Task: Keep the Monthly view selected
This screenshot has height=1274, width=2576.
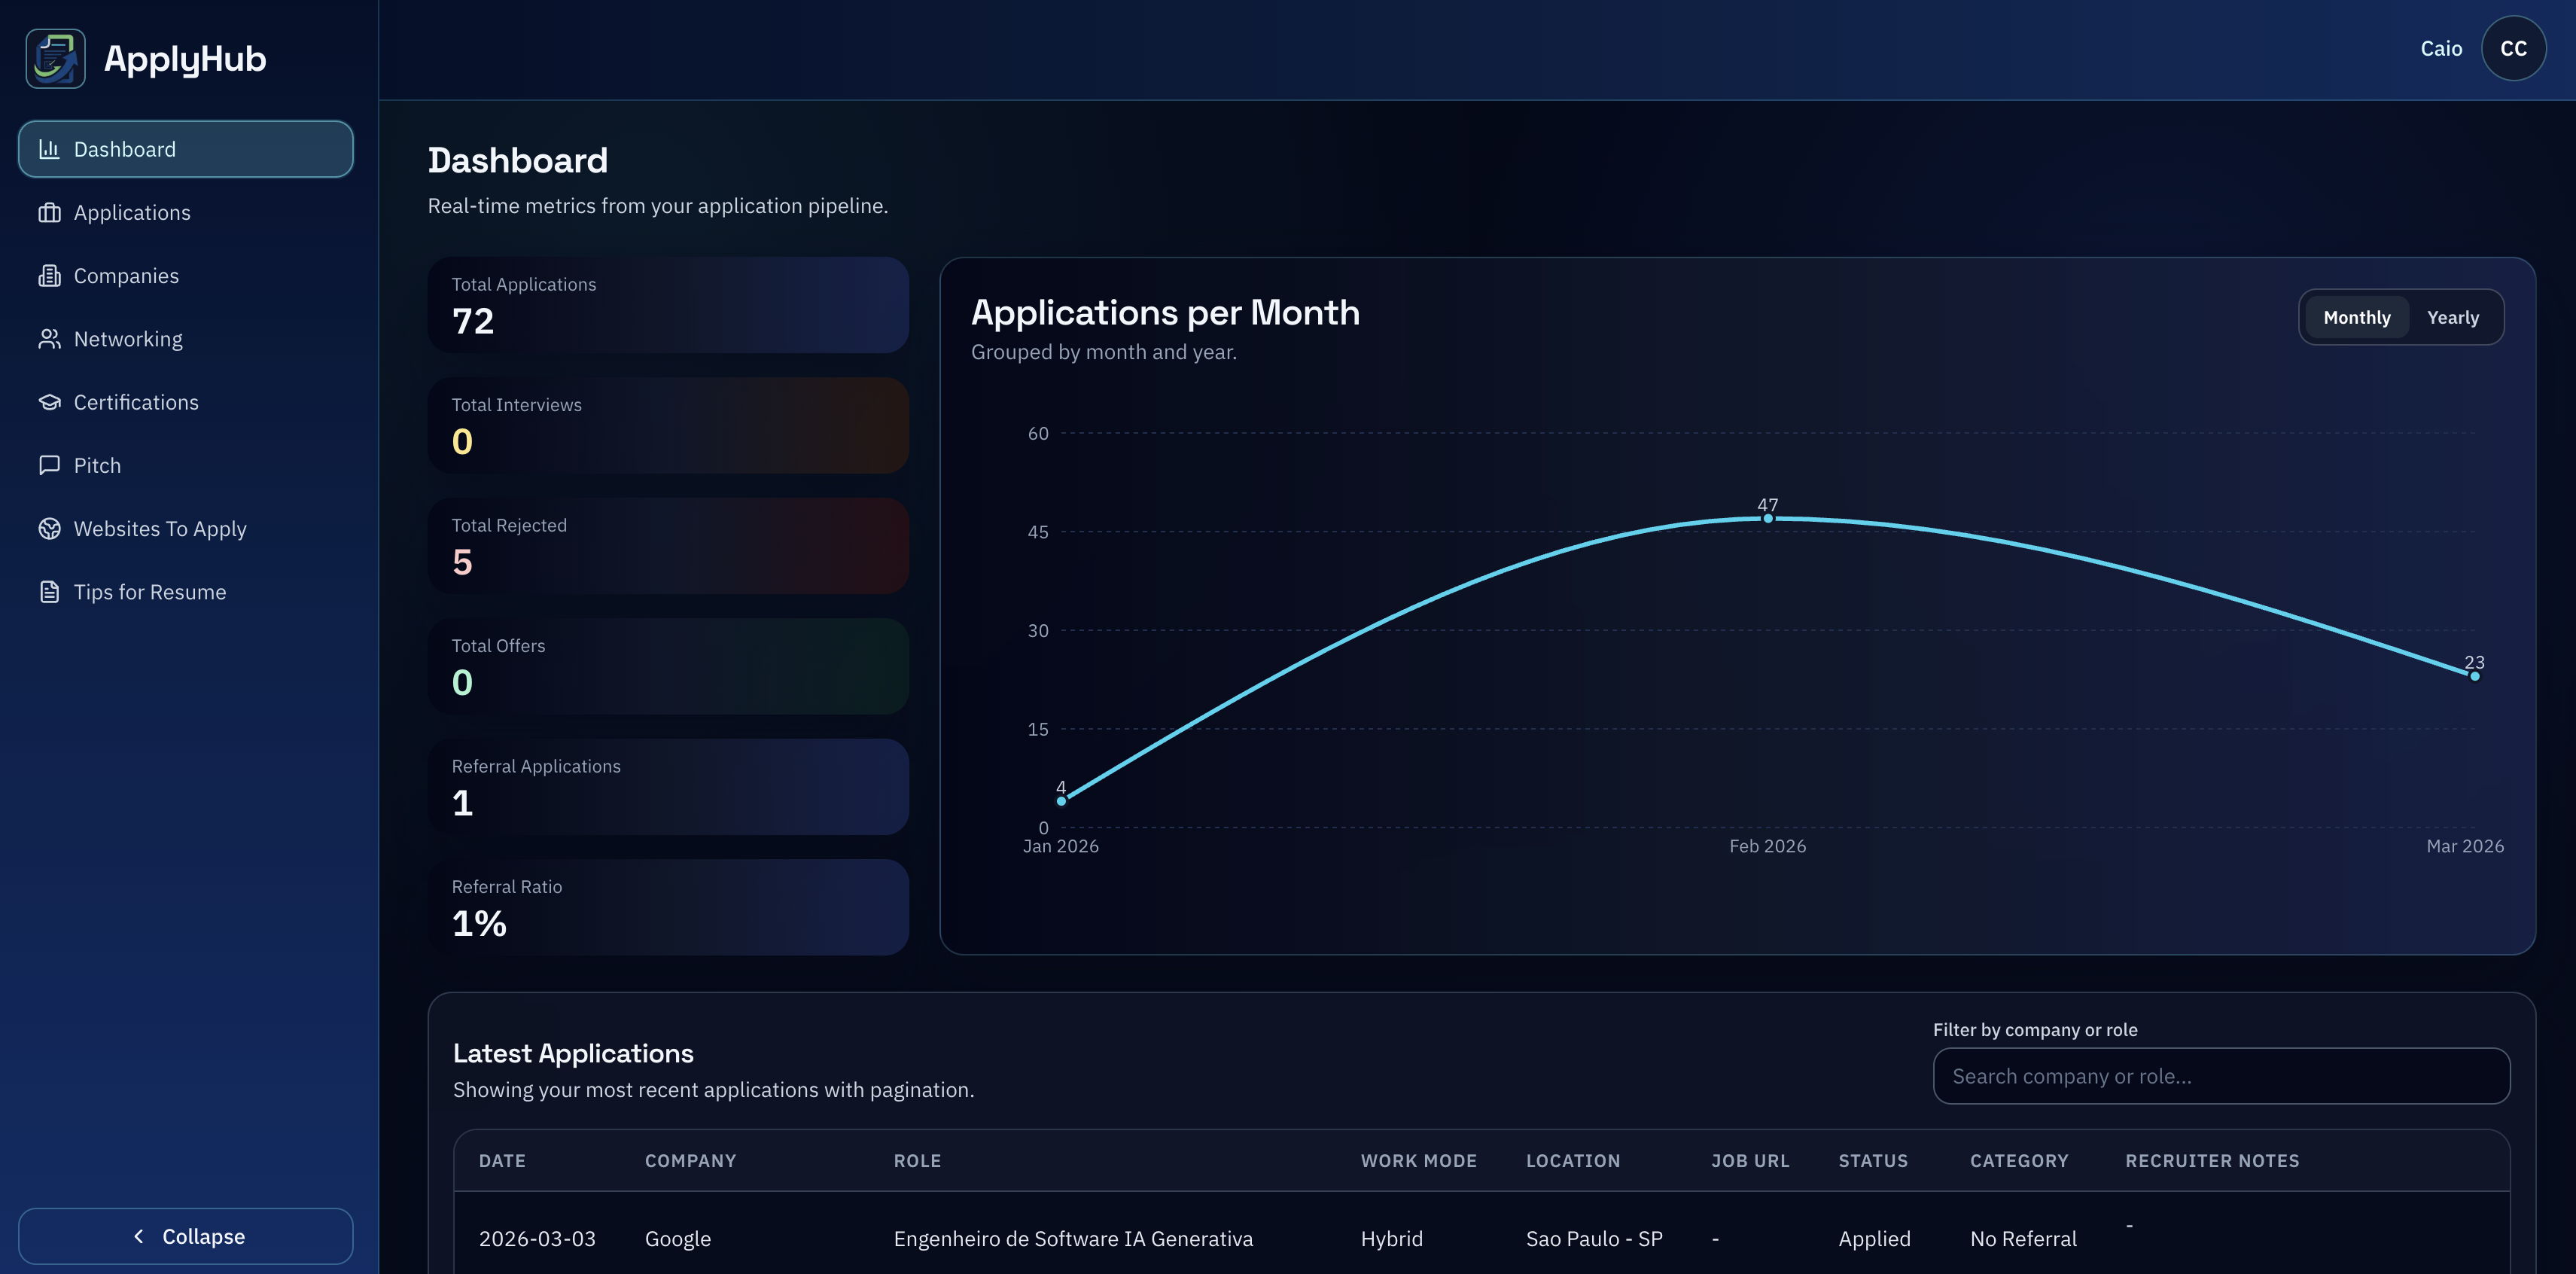Action: coord(2357,317)
